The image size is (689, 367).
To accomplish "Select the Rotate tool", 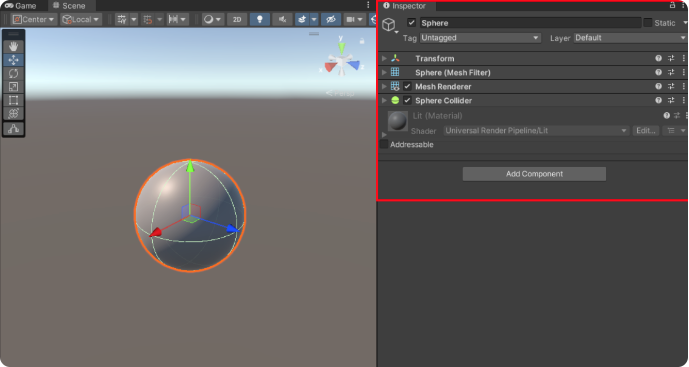I will [13, 73].
